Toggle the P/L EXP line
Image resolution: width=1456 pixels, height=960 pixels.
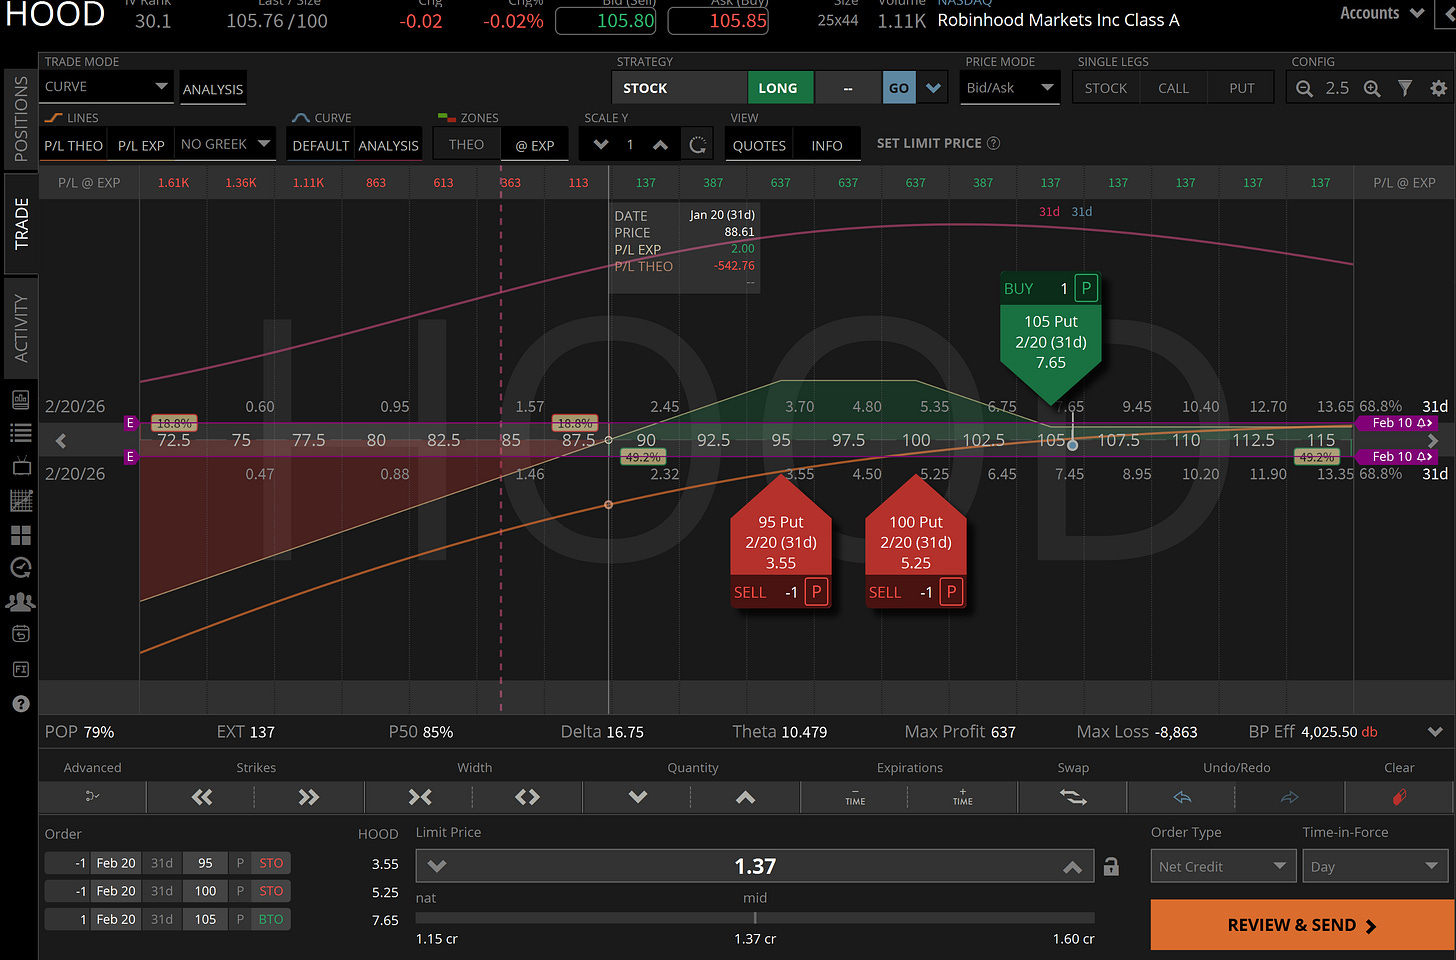141,145
